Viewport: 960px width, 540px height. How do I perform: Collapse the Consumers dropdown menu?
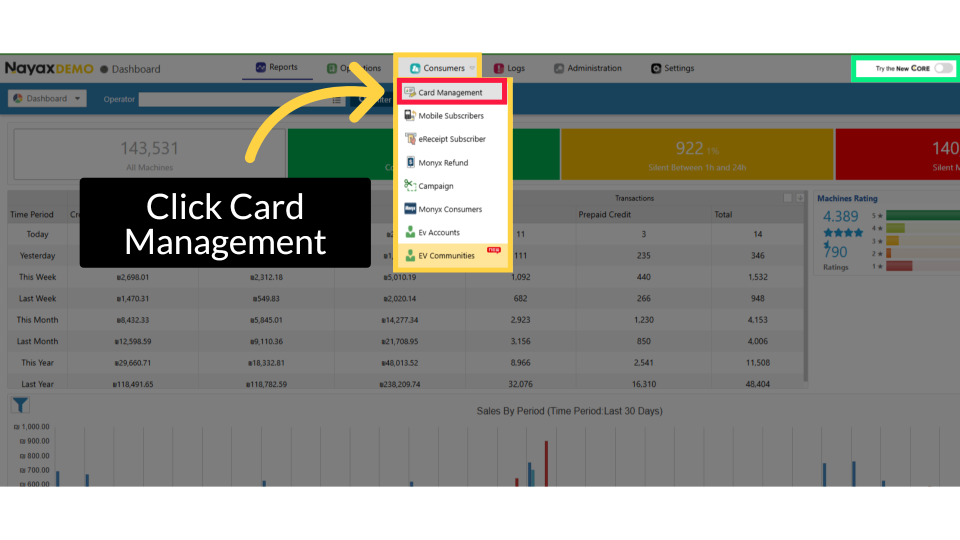tap(437, 68)
